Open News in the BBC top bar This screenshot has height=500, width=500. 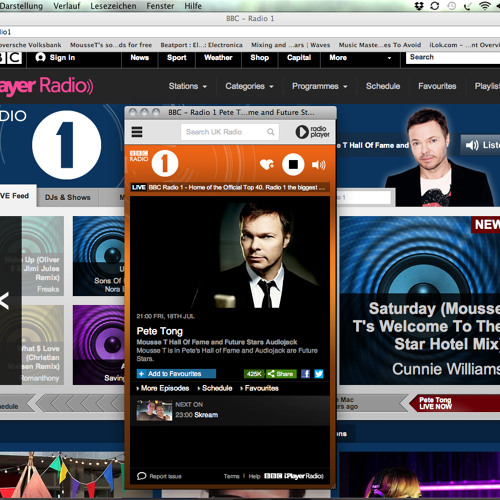point(140,58)
